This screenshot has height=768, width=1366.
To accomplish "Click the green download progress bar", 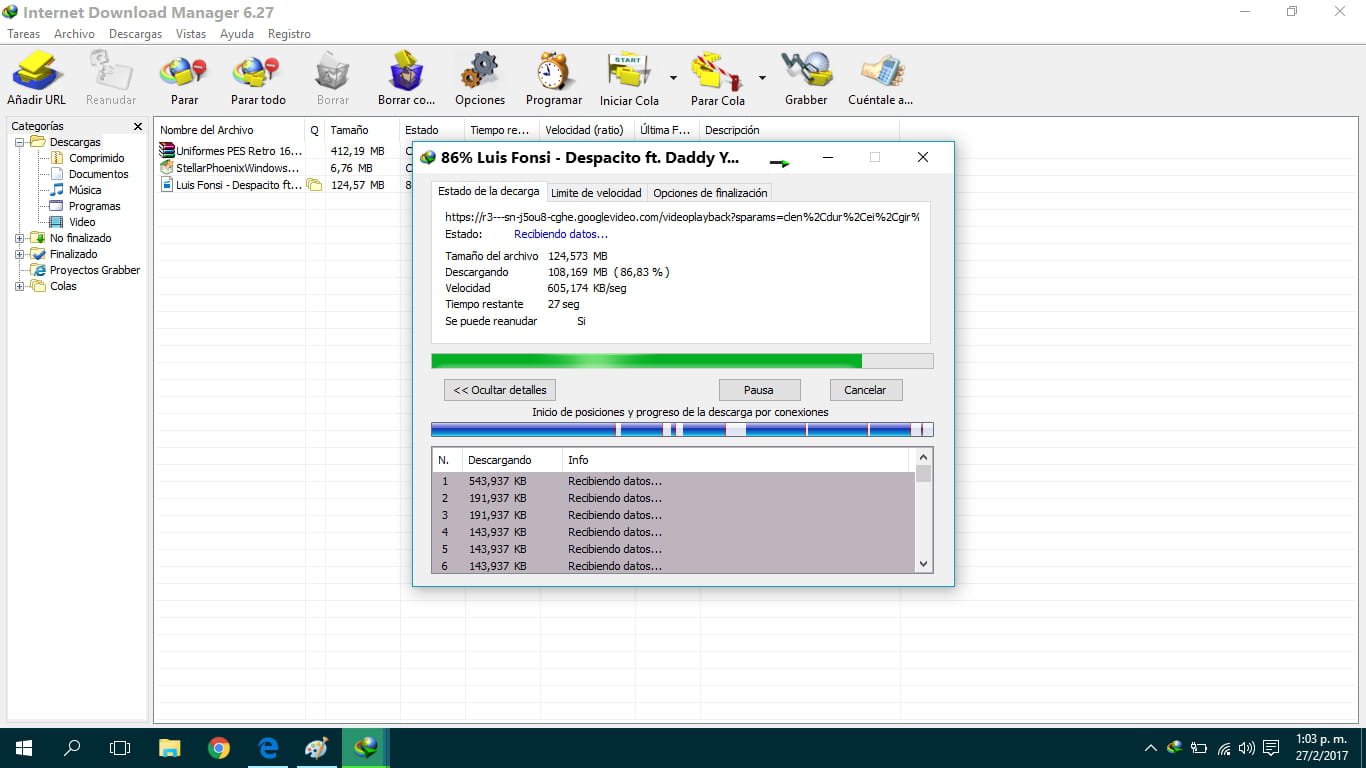I will 682,361.
